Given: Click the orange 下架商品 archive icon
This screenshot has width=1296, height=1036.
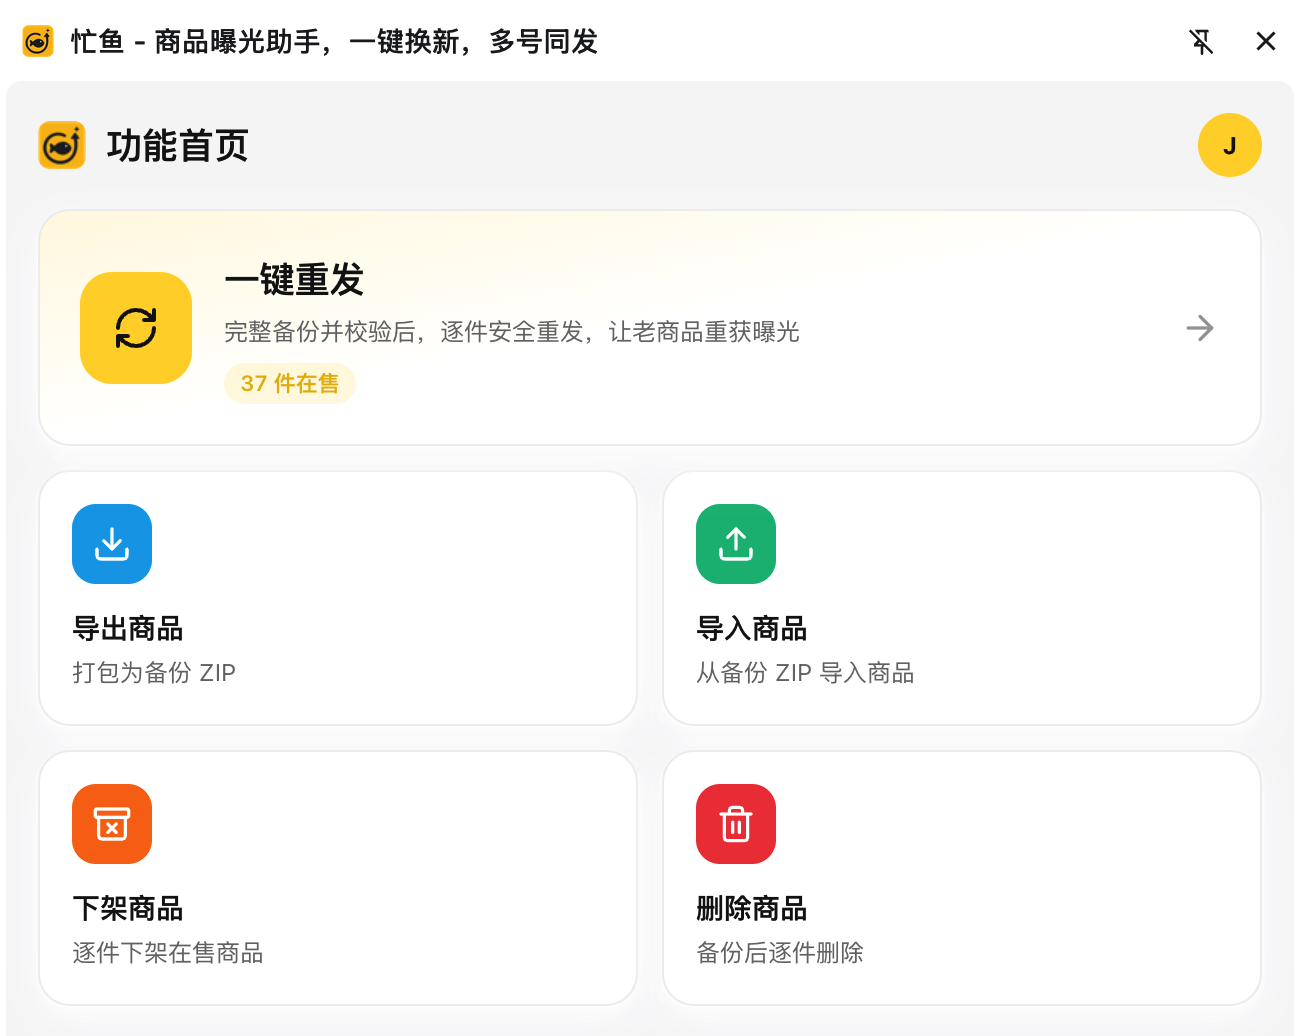Looking at the screenshot, I should 112,824.
